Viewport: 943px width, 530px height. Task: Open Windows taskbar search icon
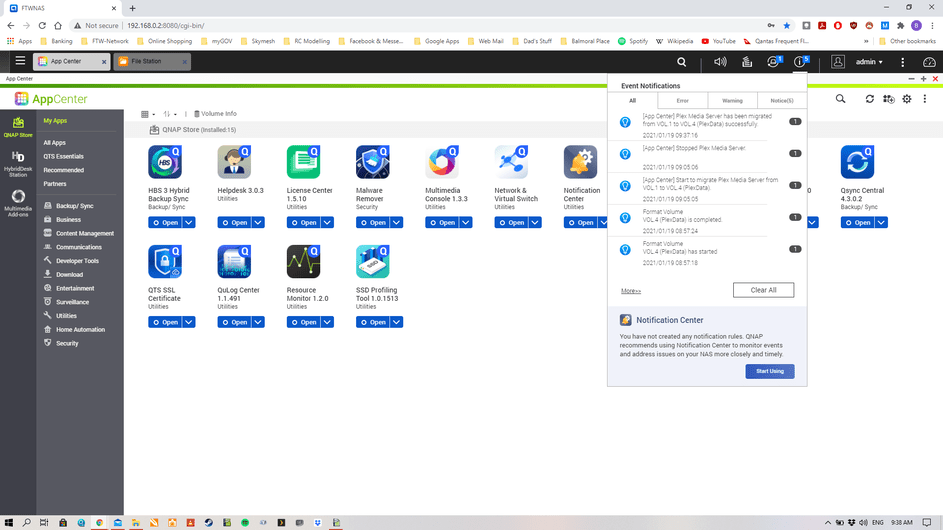tap(26, 522)
